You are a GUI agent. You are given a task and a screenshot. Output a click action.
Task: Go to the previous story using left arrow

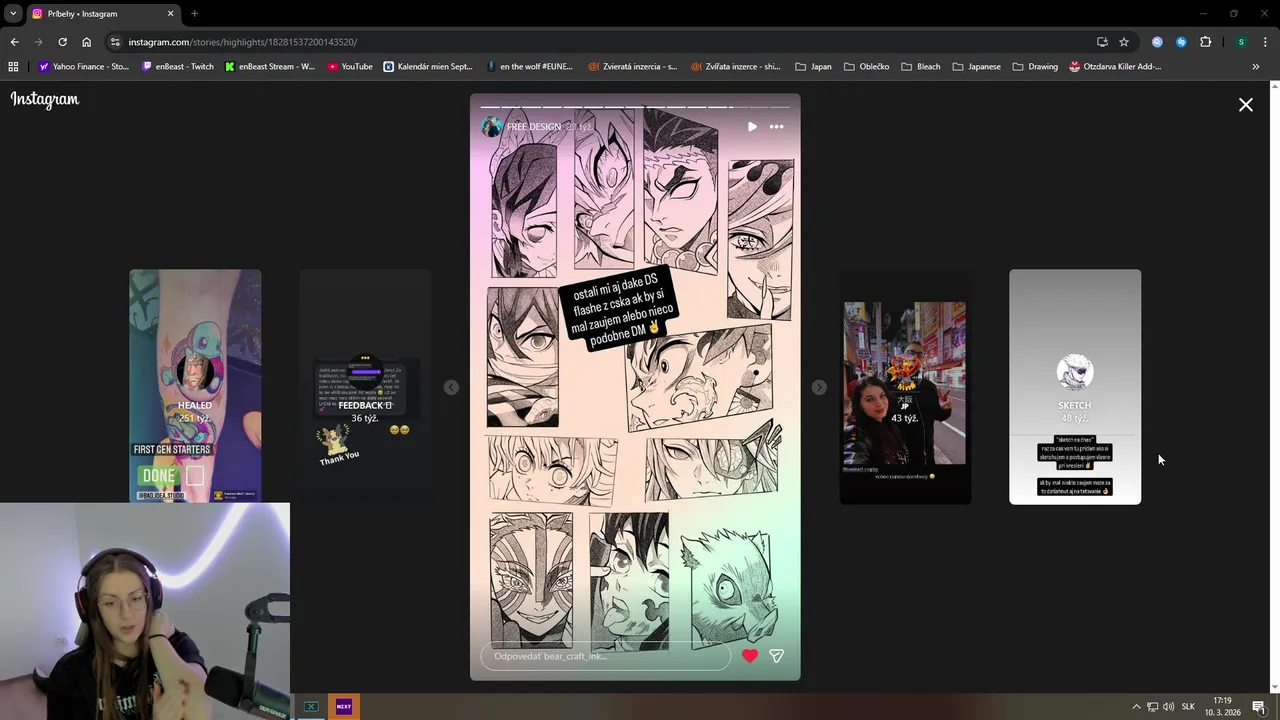451,387
